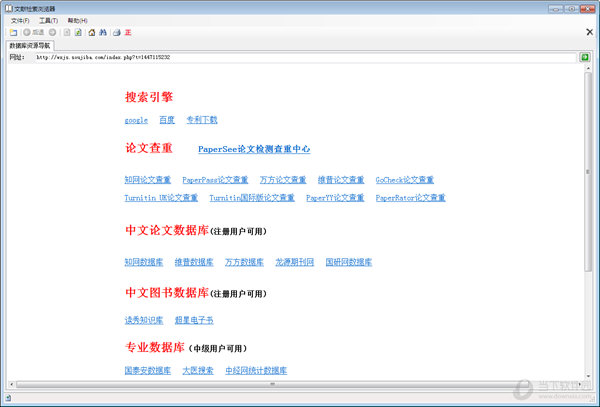Open the binoculars search icon

[103, 33]
